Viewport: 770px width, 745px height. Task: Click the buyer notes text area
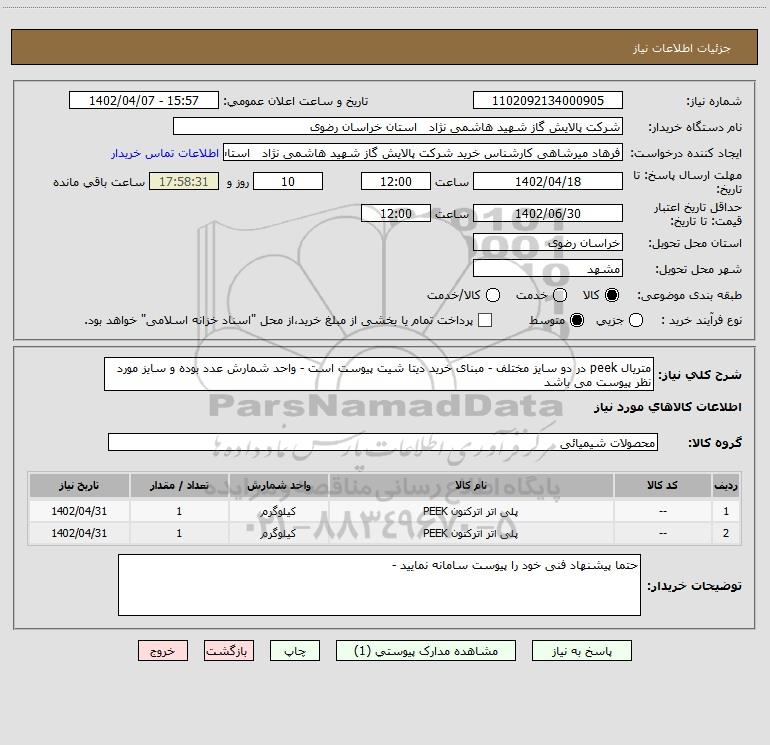click(379, 585)
